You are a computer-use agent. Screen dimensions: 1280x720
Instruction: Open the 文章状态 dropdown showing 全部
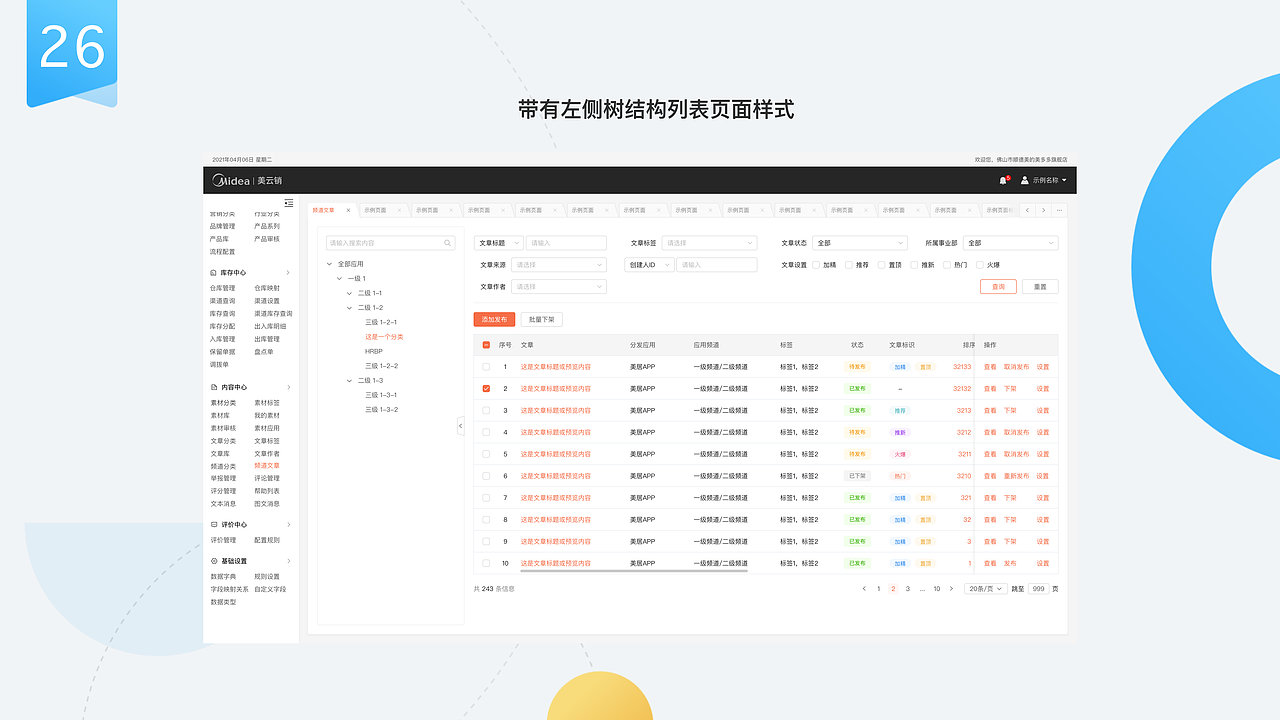858,243
